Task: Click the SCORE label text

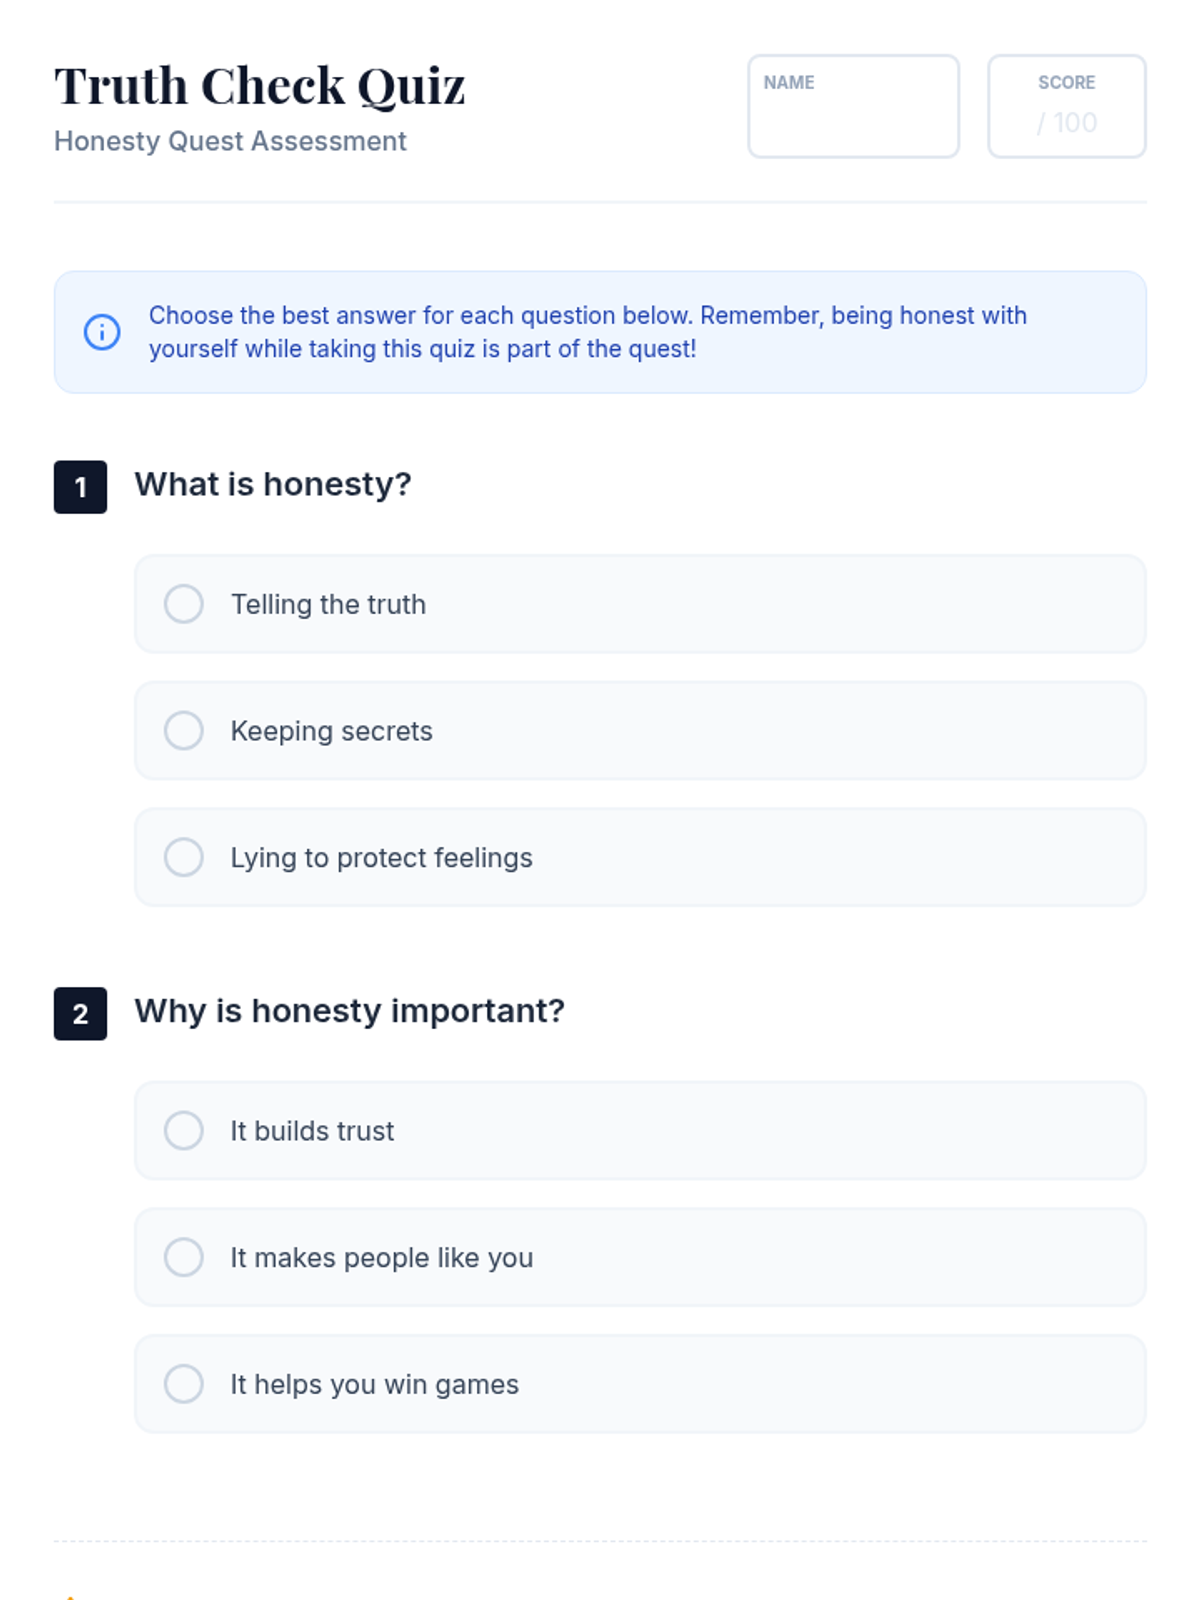Action: tap(1066, 83)
